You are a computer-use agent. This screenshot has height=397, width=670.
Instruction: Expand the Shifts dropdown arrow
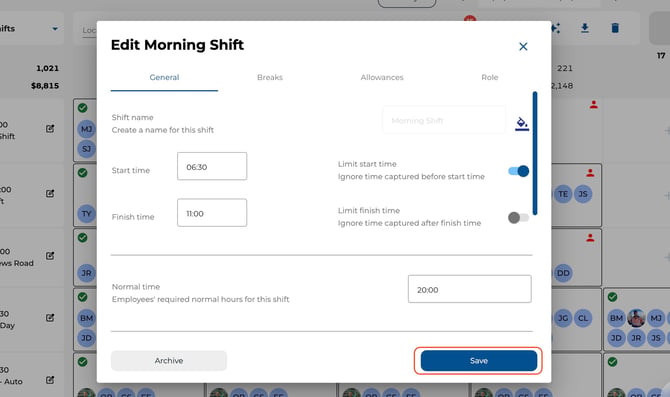click(x=55, y=29)
